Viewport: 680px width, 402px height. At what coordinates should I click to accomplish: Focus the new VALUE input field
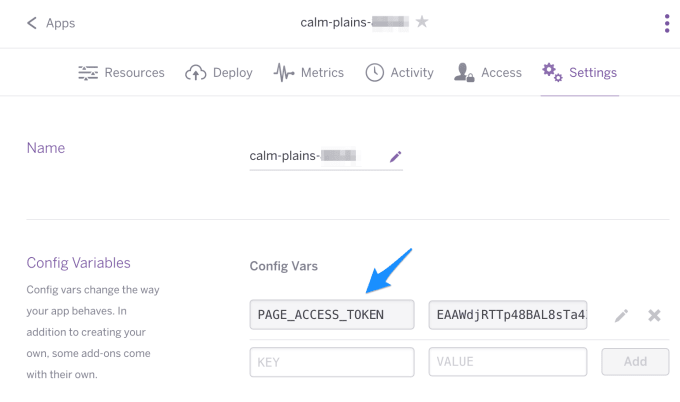point(508,361)
